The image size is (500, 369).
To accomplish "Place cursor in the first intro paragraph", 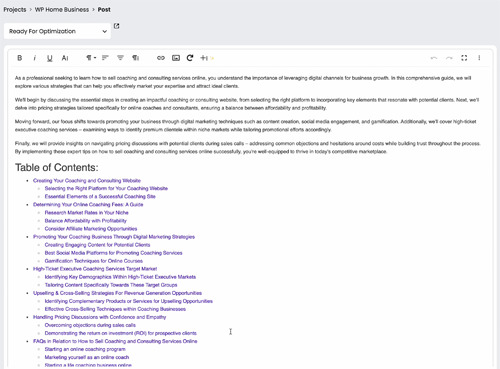I will (x=243, y=82).
